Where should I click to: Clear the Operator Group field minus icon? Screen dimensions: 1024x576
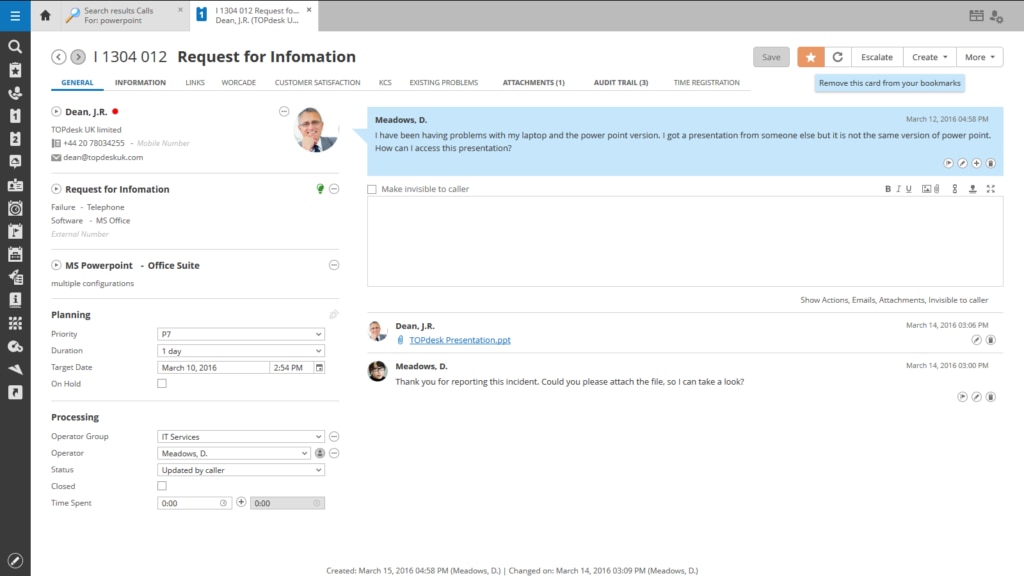pyautogui.click(x=334, y=436)
